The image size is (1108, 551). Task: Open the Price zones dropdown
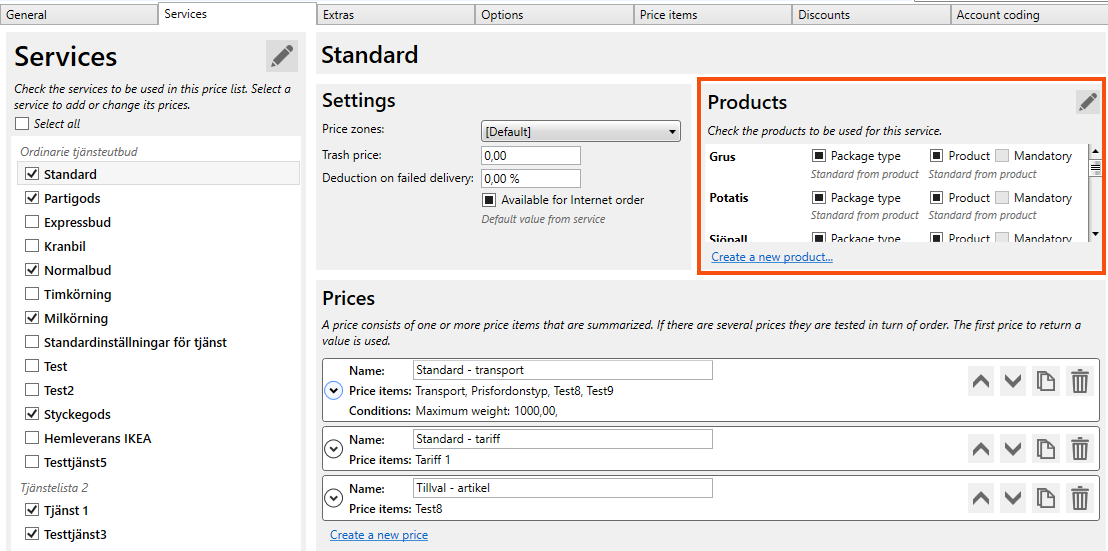580,131
